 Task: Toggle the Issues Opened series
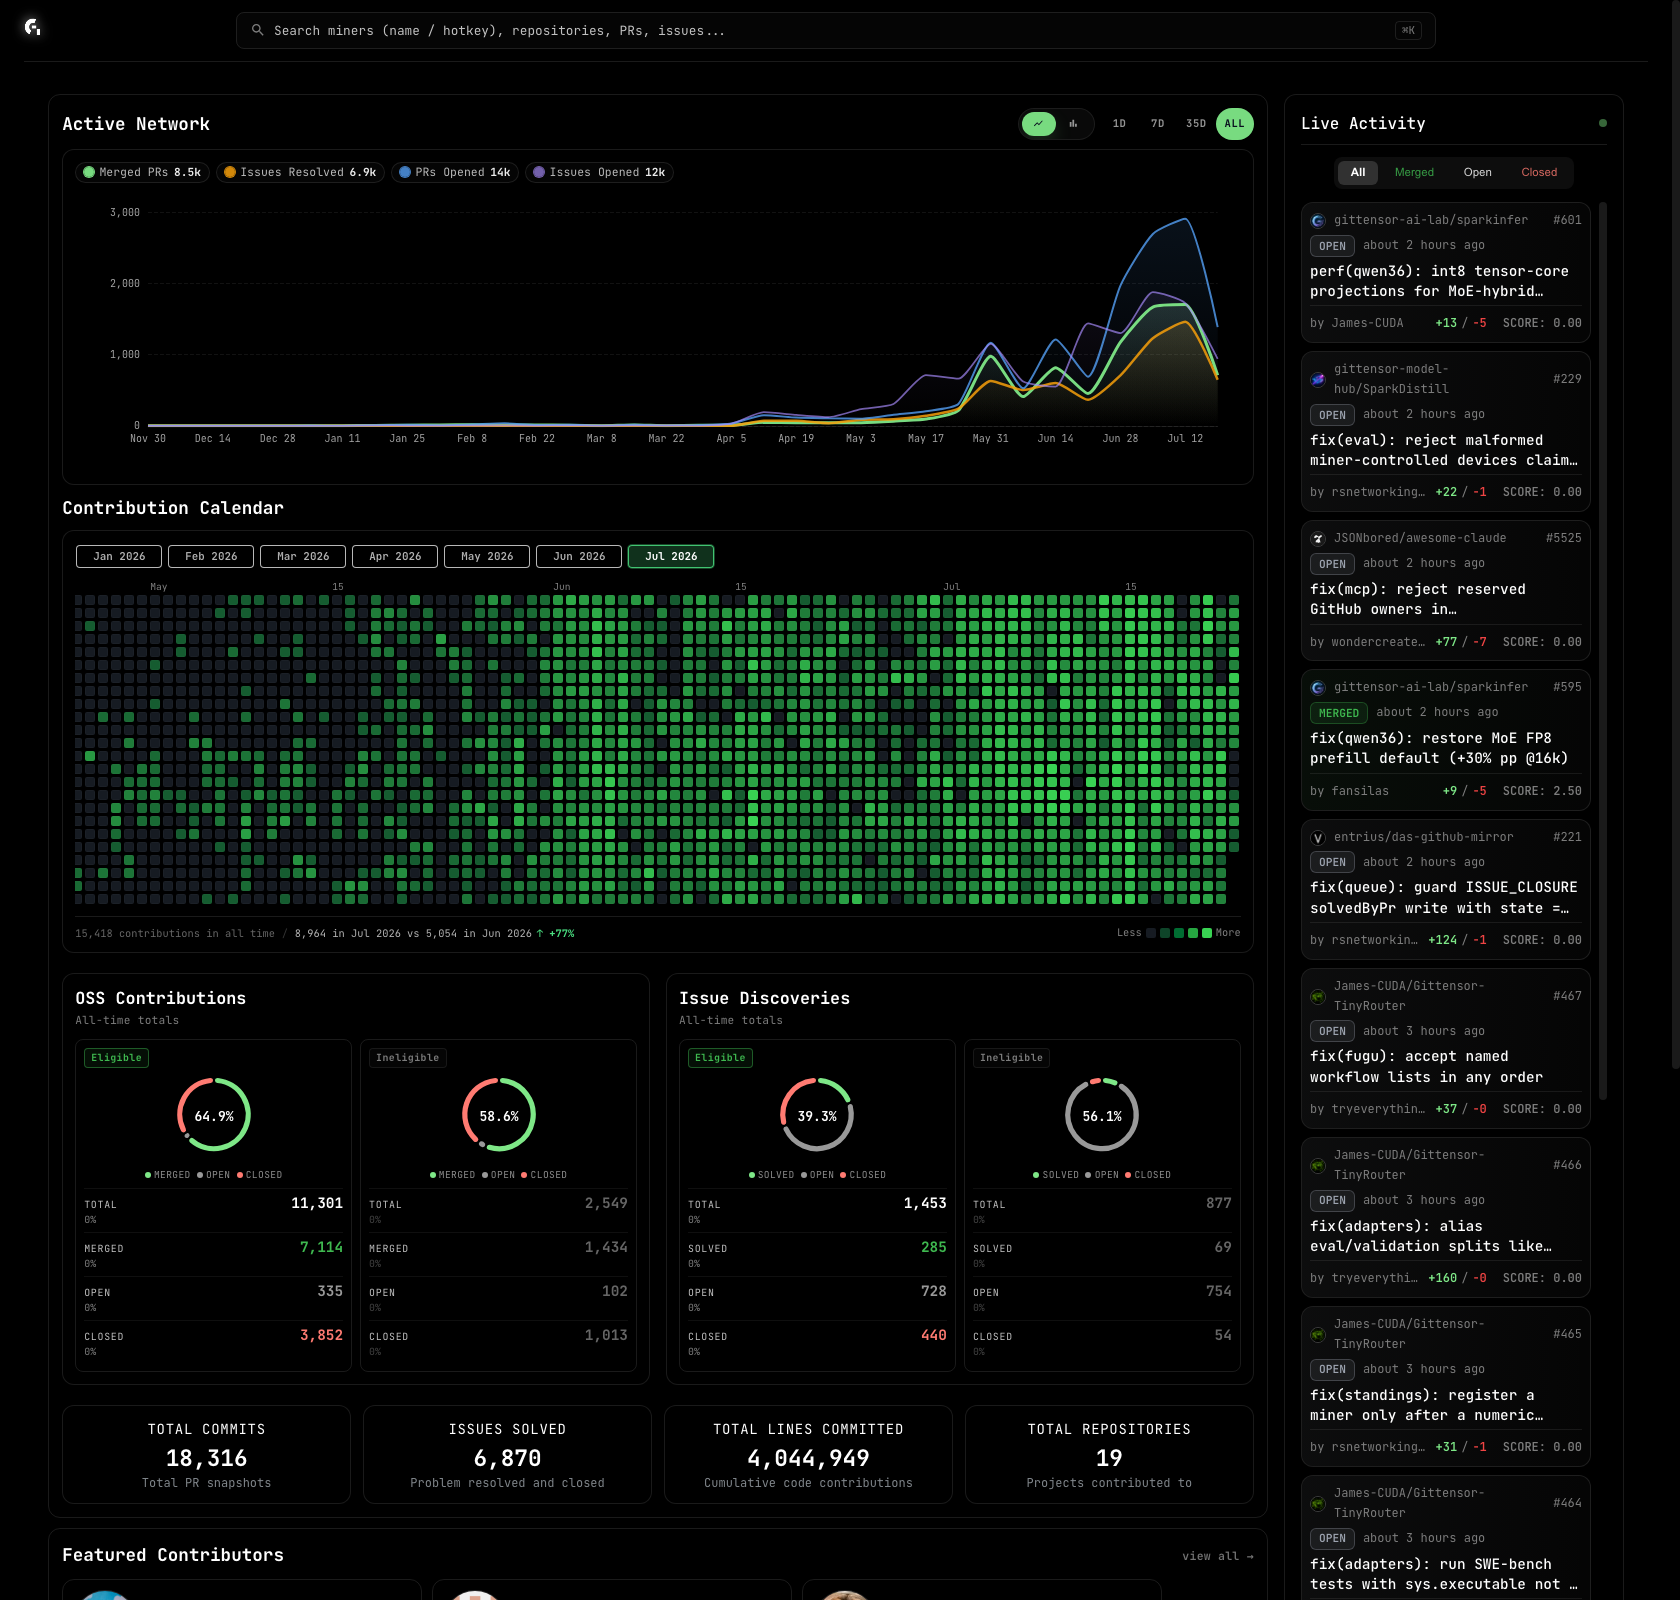(599, 172)
